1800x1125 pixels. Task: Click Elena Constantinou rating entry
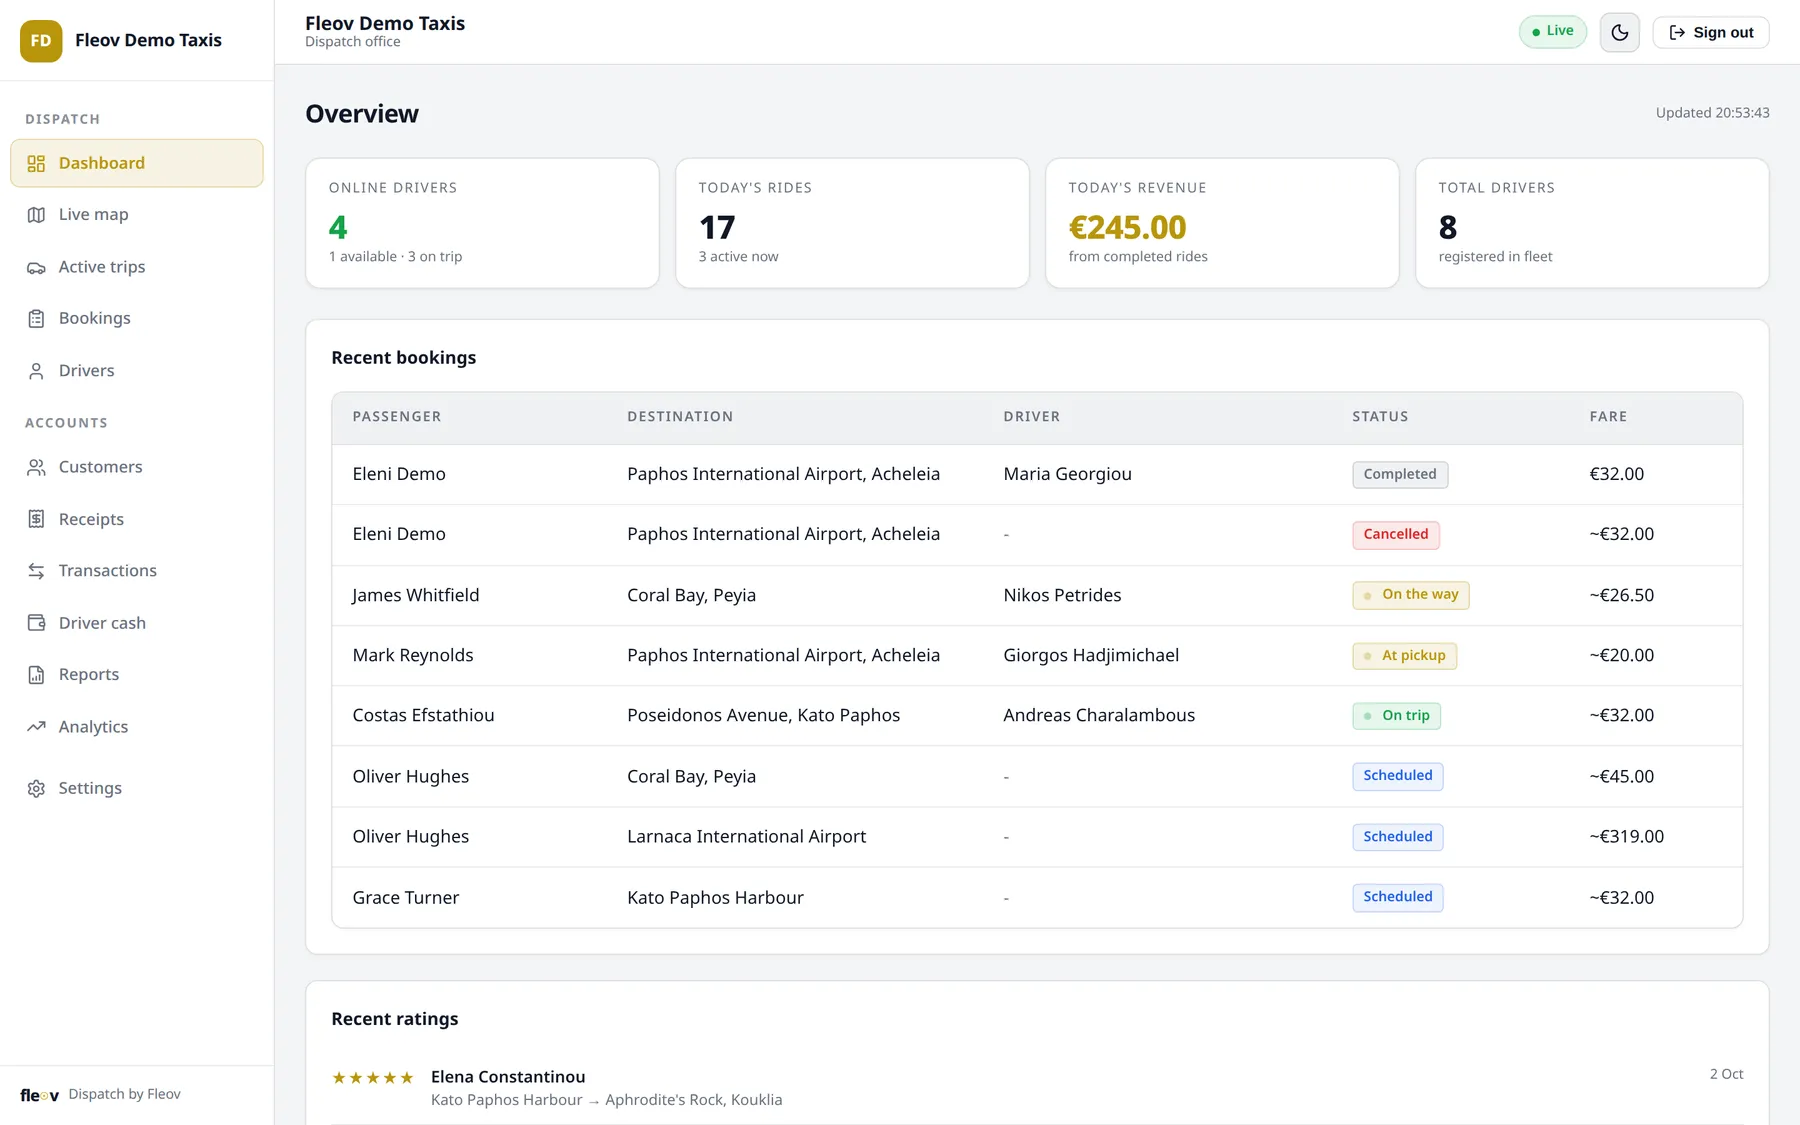(1037, 1088)
